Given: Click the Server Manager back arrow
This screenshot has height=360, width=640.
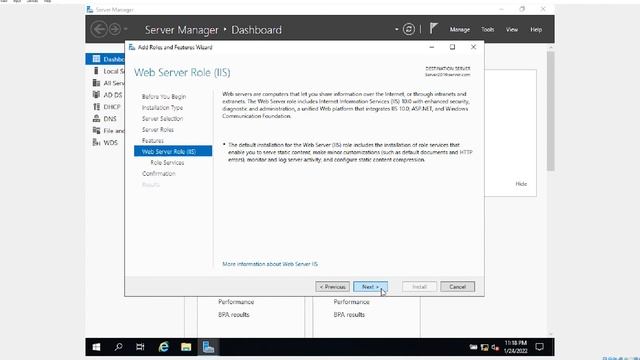Looking at the screenshot, I should 99,29.
